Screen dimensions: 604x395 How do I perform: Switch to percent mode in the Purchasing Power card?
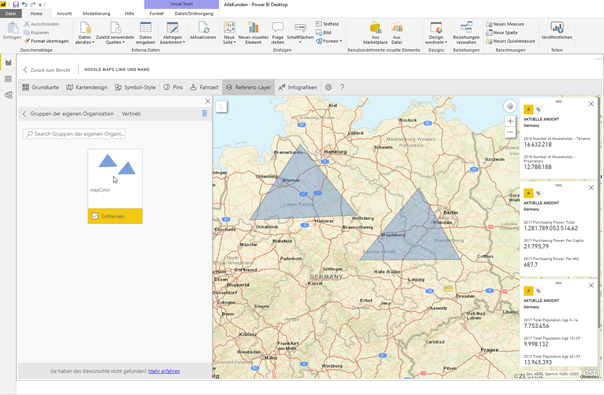(x=538, y=193)
